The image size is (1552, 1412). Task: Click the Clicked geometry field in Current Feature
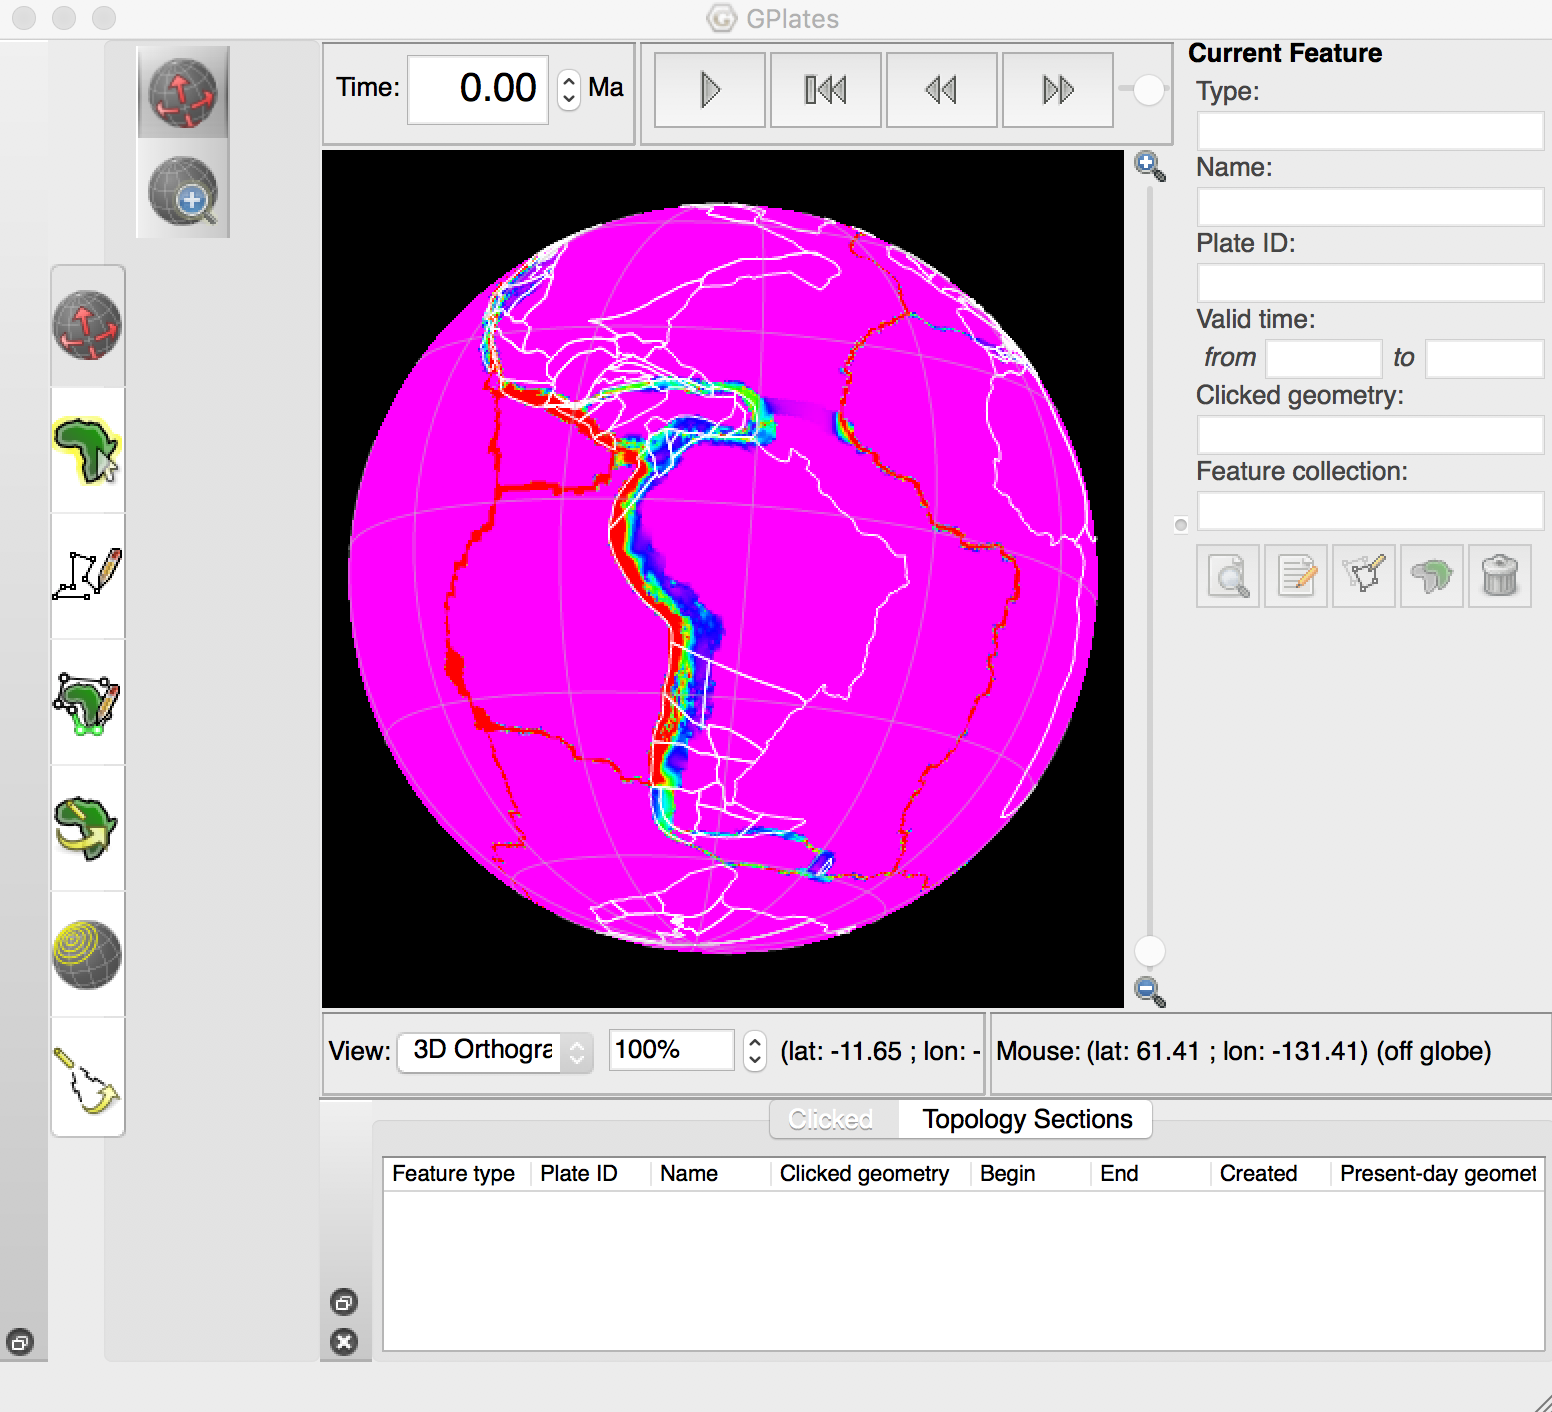click(1370, 435)
